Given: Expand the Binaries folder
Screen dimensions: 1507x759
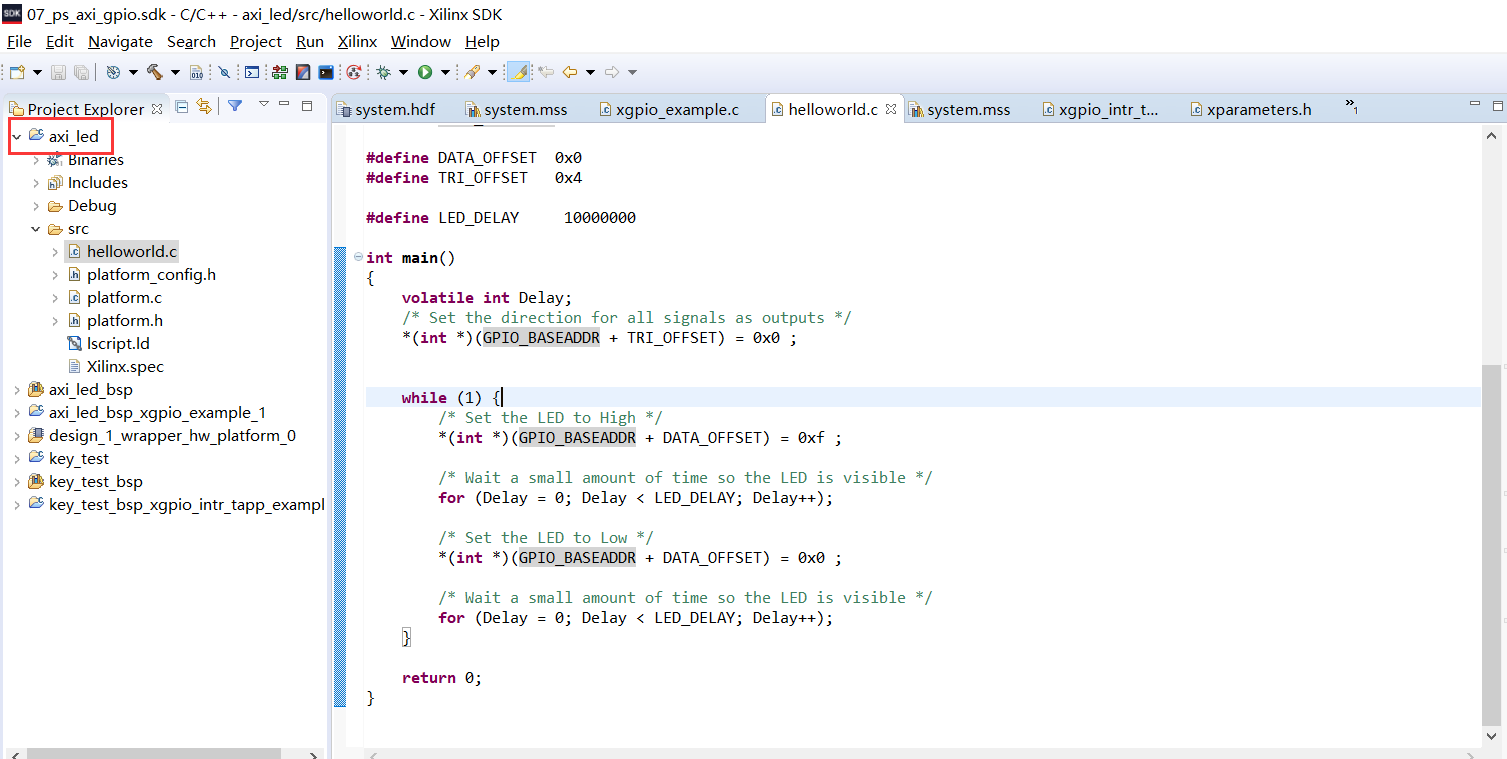Looking at the screenshot, I should point(37,160).
